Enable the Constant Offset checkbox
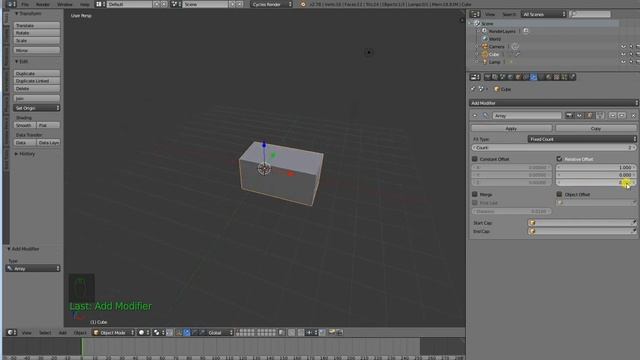The image size is (640, 360). pyautogui.click(x=475, y=159)
